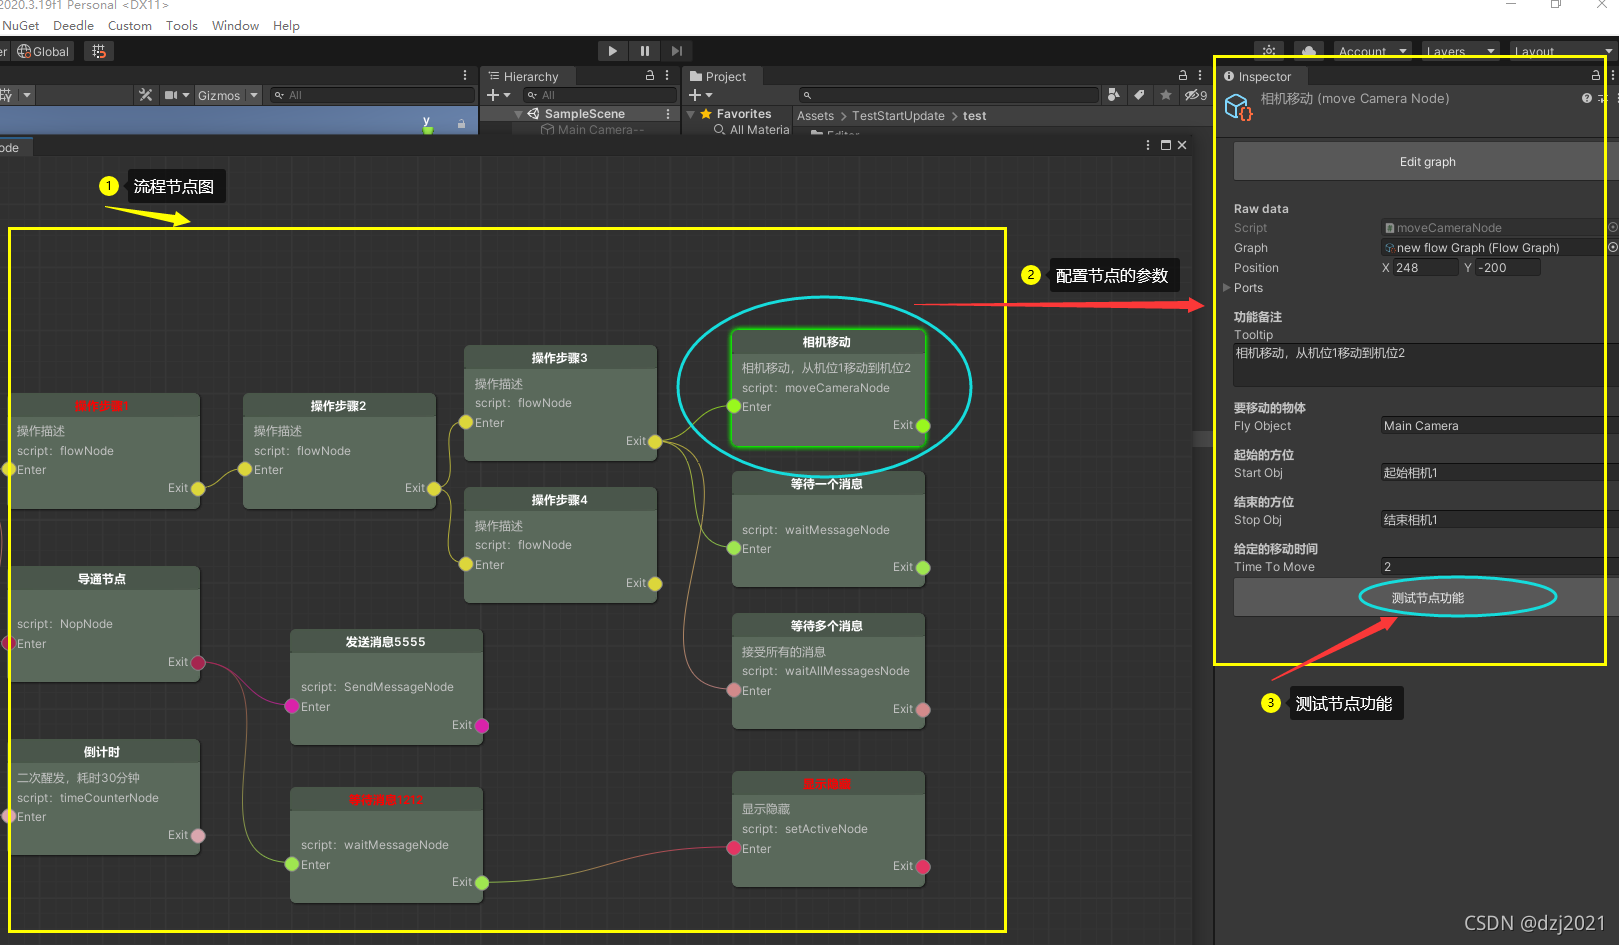The height and width of the screenshot is (945, 1619).
Task: Select All Materials favorite search
Action: point(752,130)
